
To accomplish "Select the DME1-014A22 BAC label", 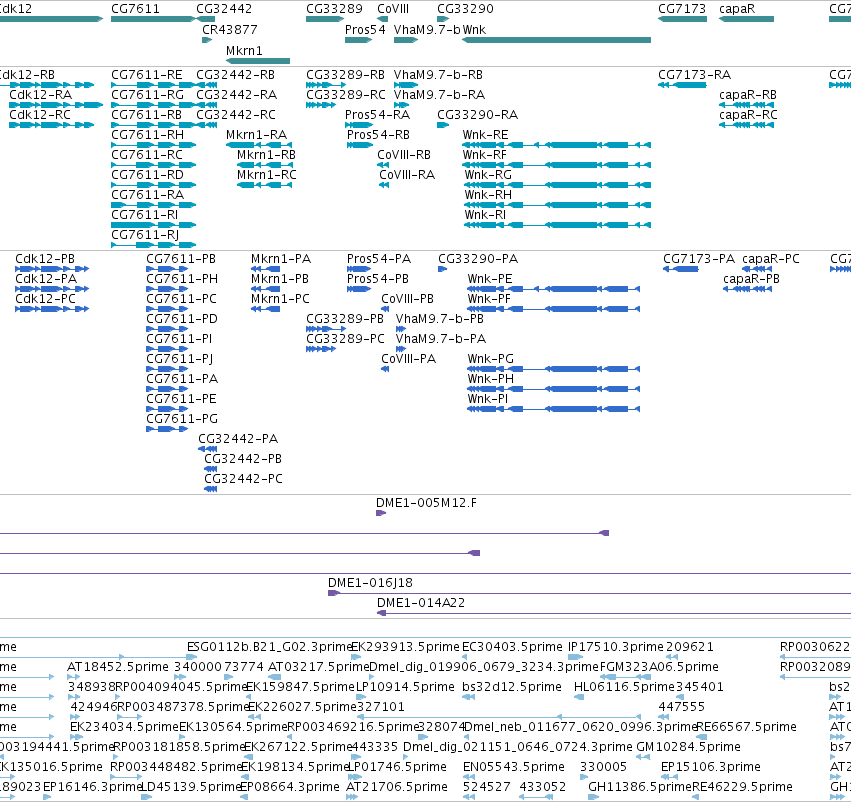I will (x=421, y=603).
